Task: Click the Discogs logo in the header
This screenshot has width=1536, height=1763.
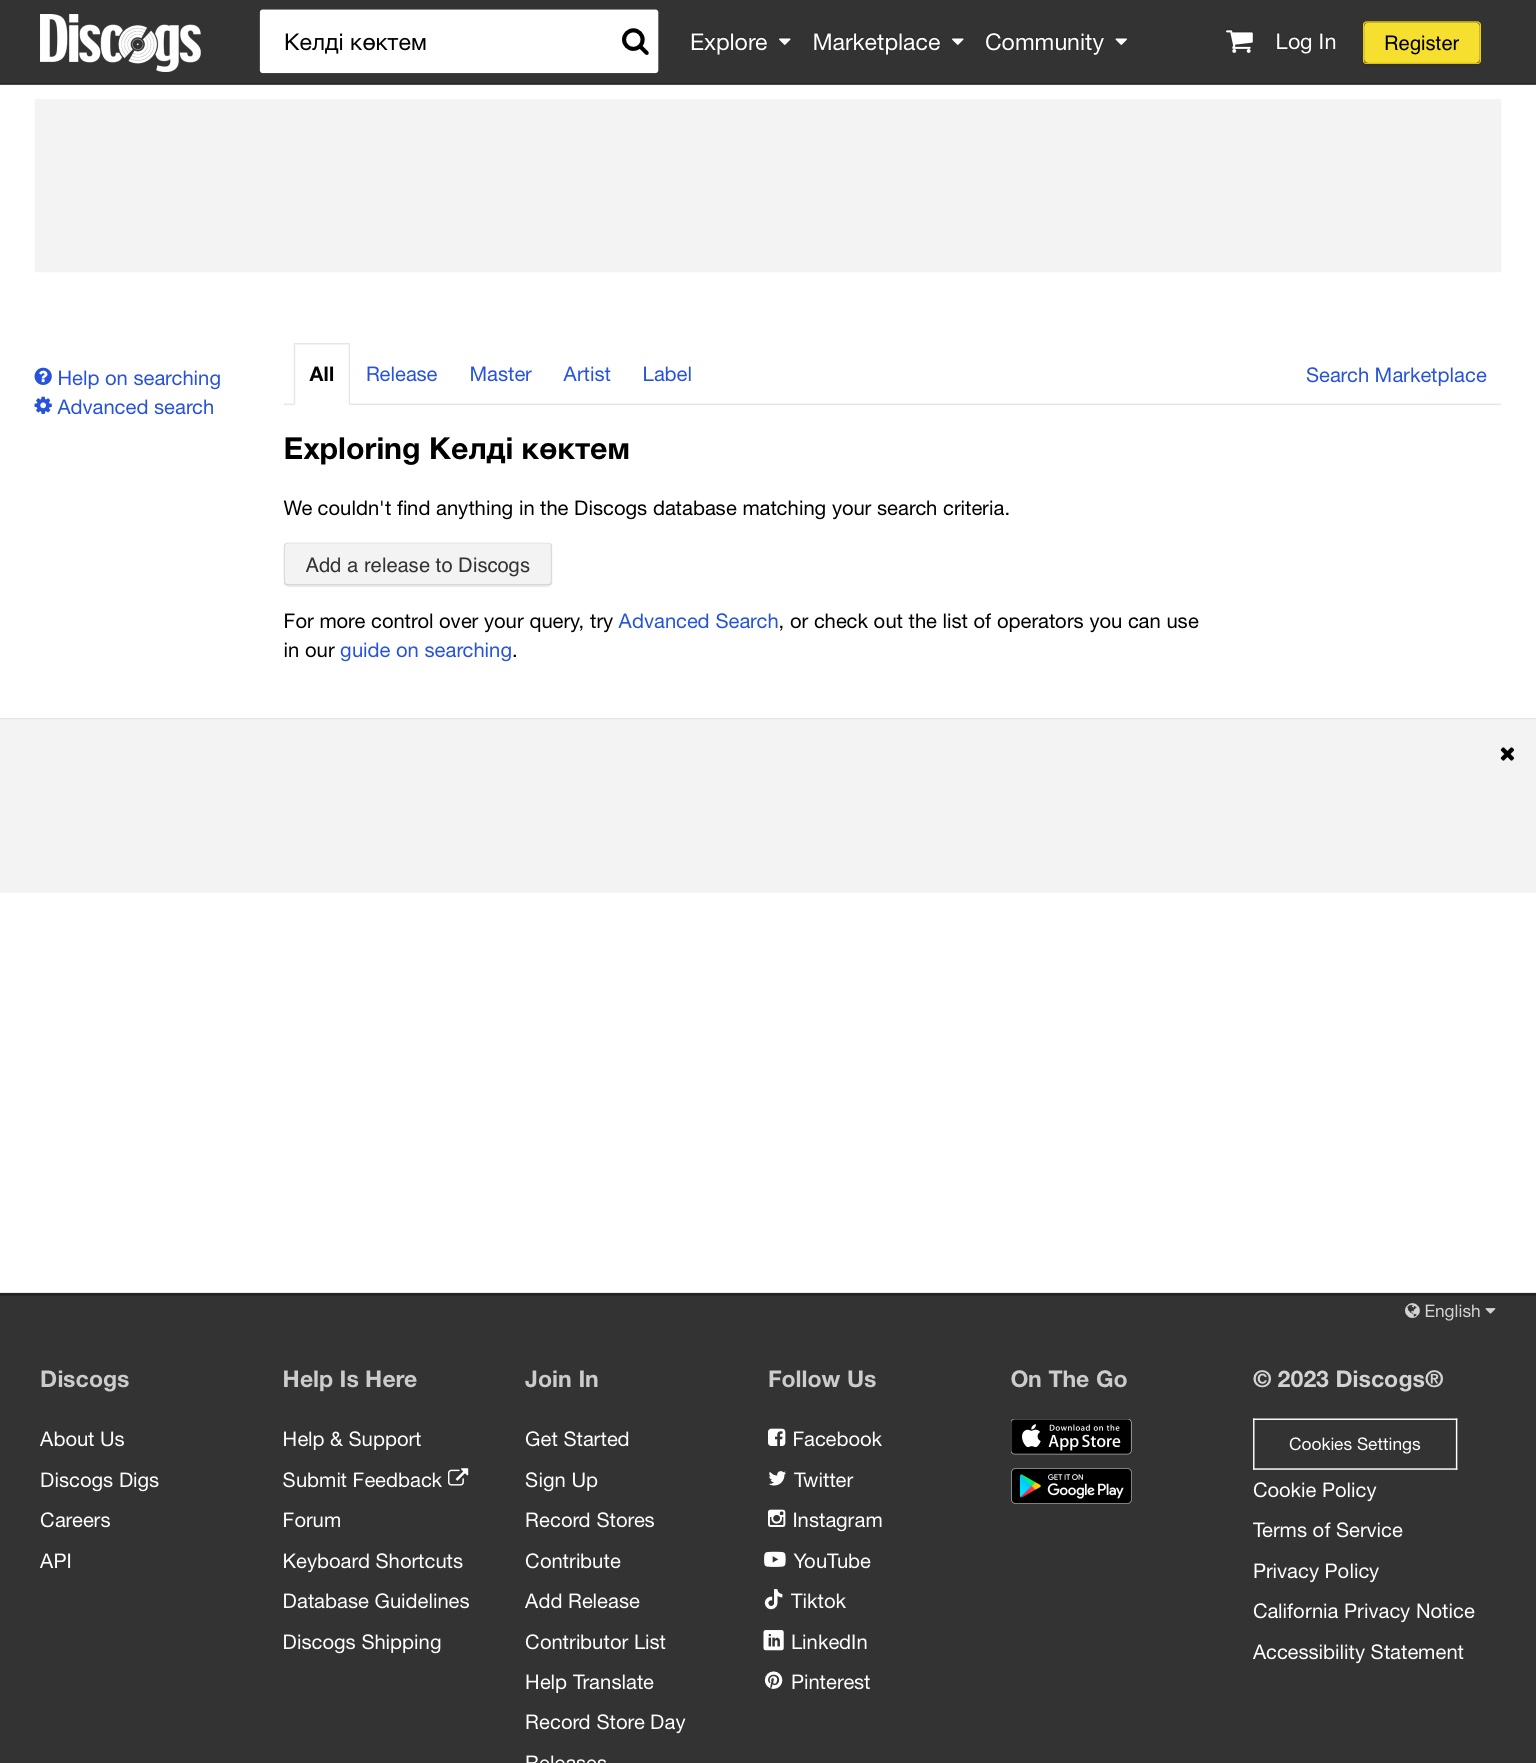Action: [120, 41]
